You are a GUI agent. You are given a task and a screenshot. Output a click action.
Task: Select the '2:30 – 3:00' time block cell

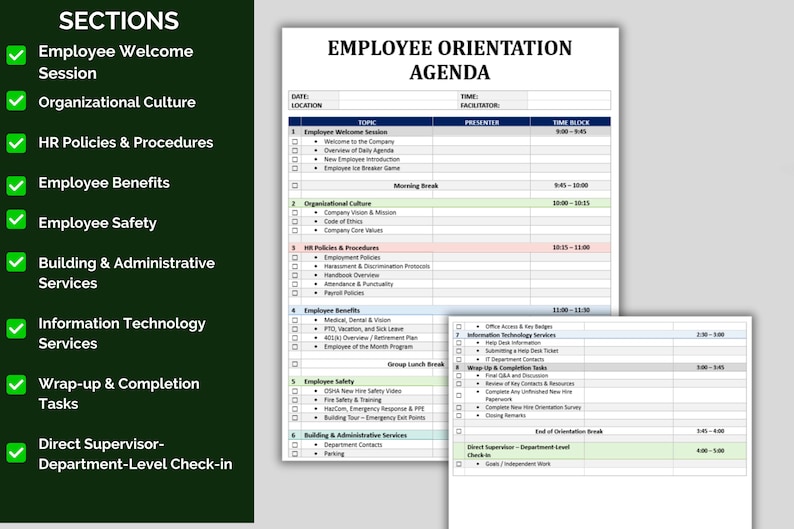tap(710, 335)
